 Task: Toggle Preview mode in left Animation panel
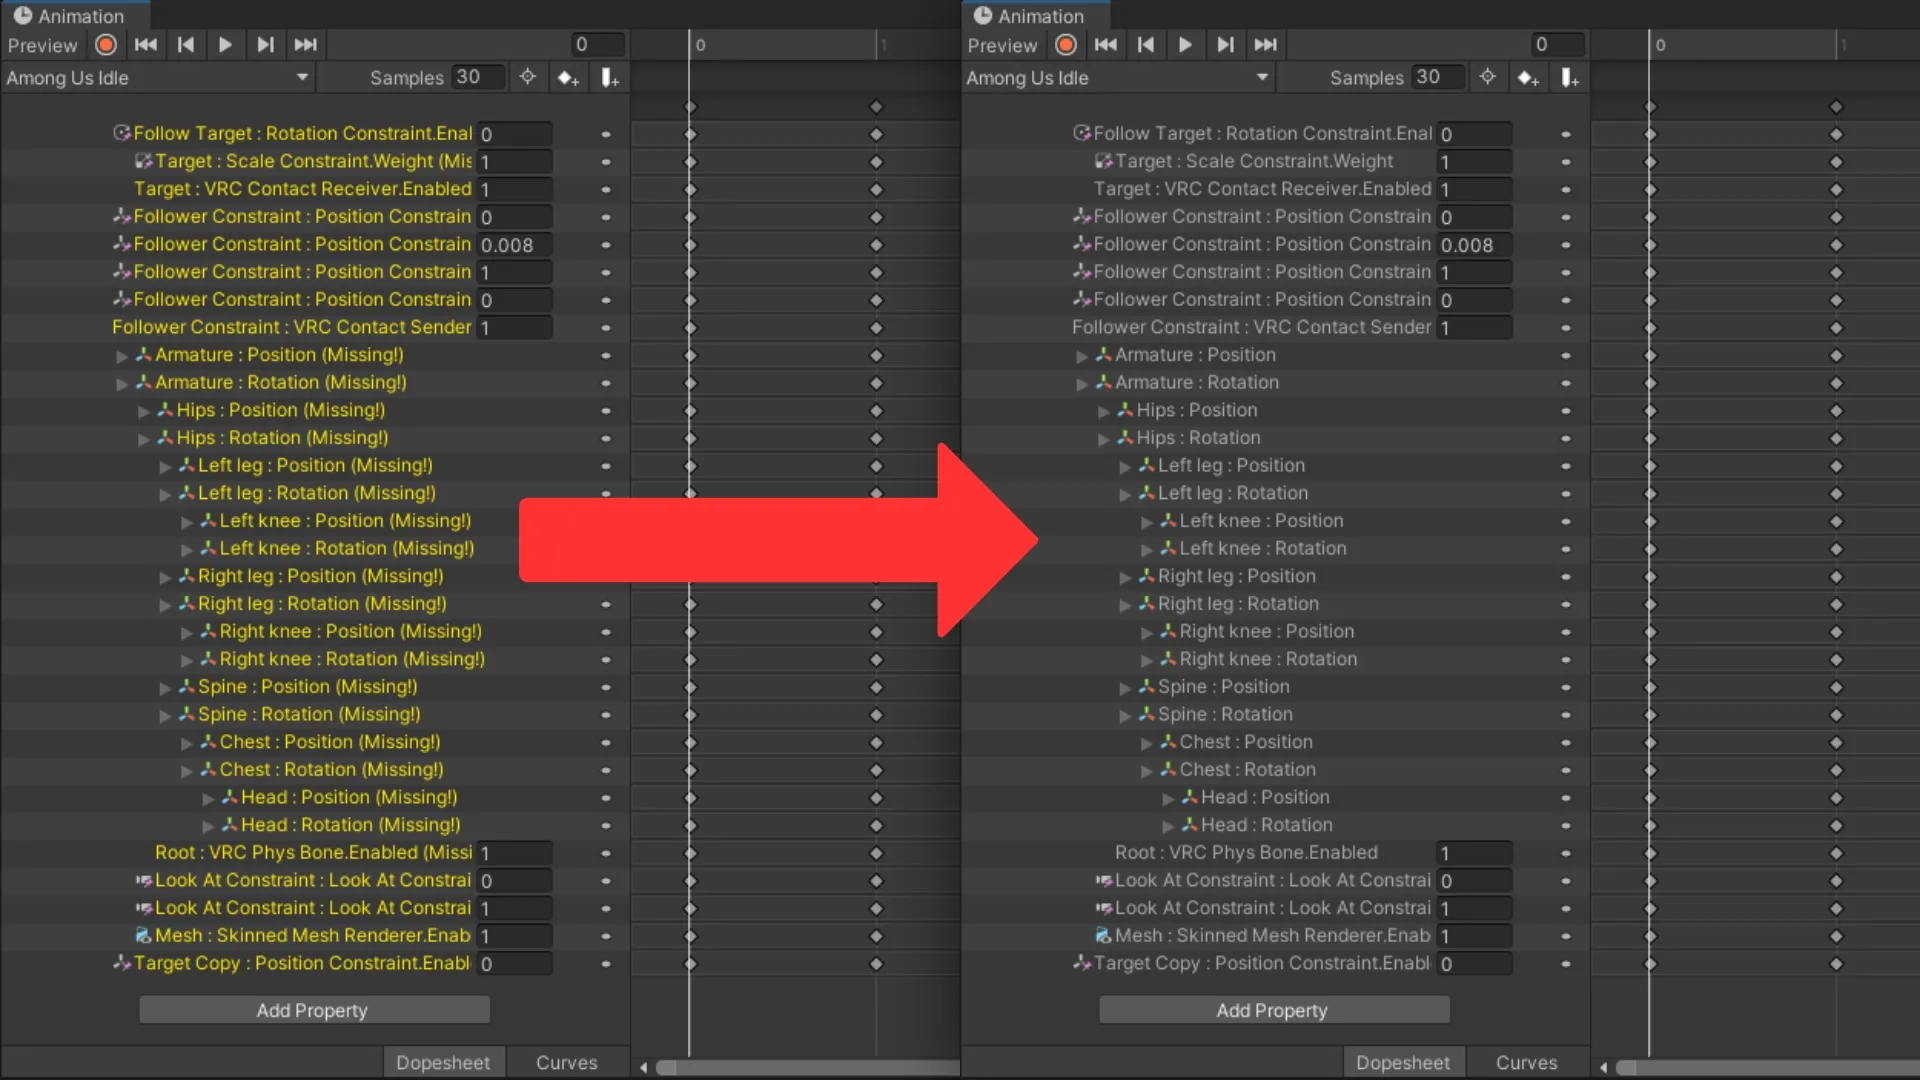[42, 45]
